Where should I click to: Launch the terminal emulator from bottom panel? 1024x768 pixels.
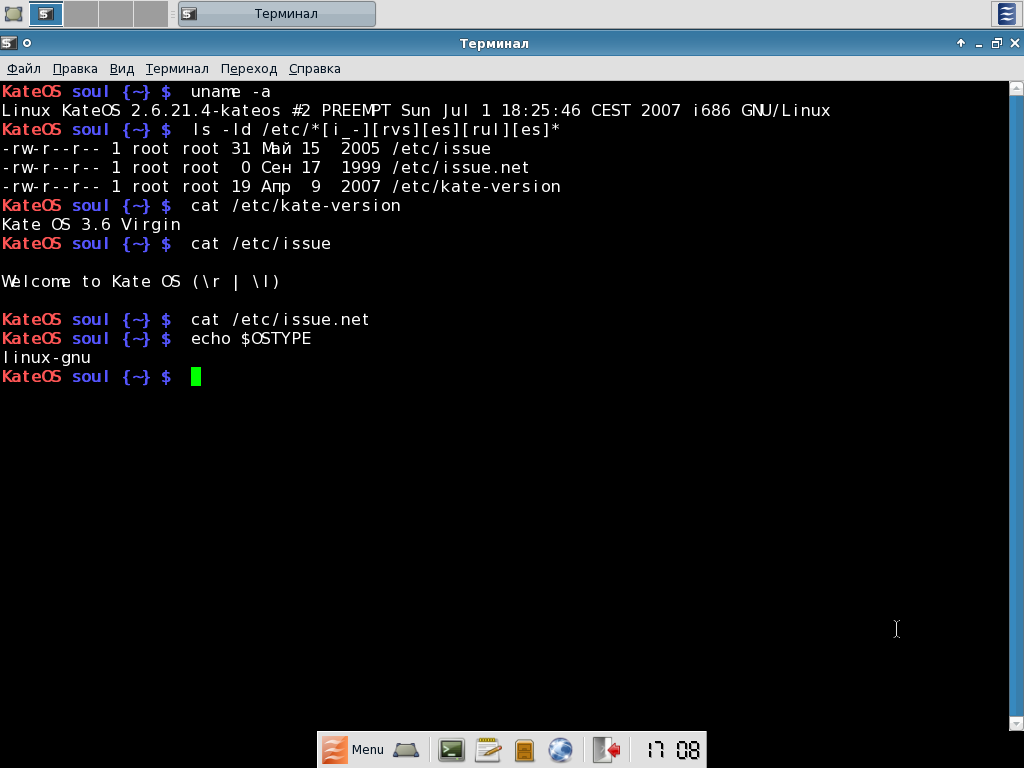451,750
